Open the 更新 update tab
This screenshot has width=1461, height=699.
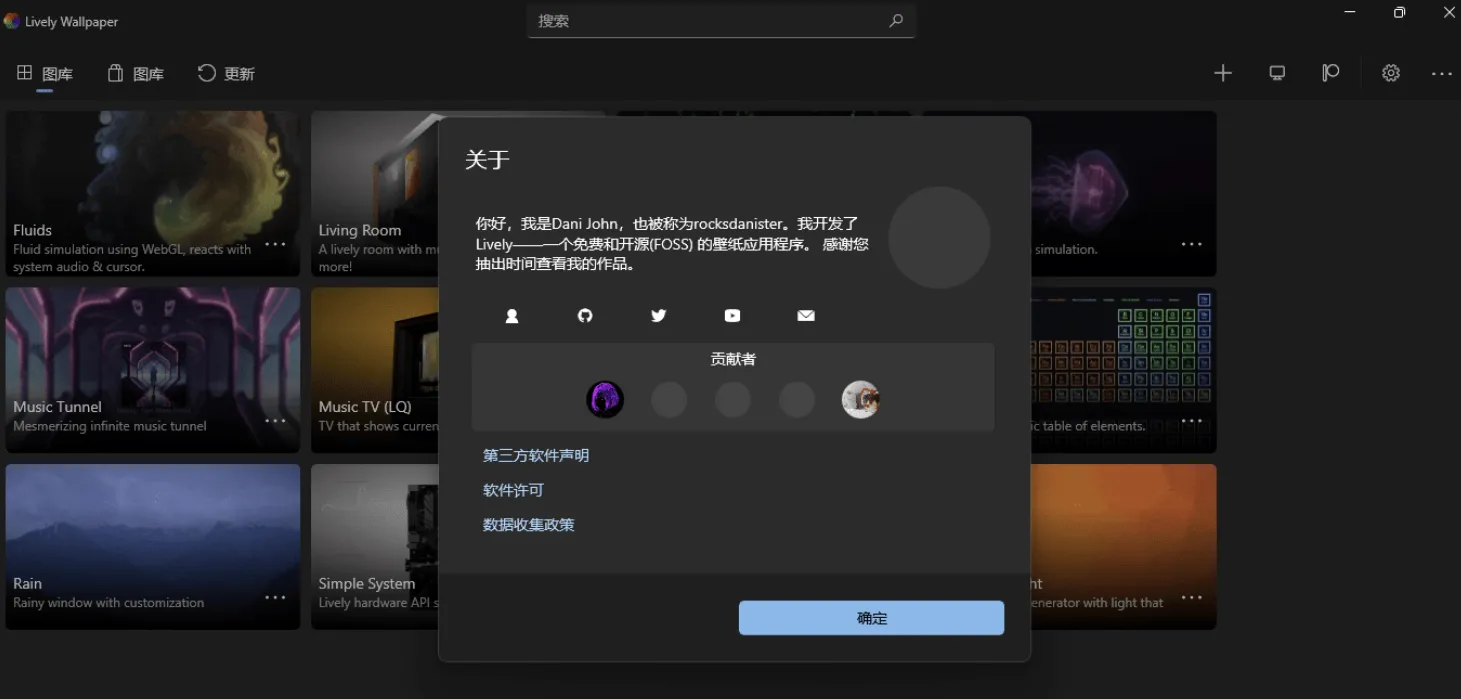[226, 73]
